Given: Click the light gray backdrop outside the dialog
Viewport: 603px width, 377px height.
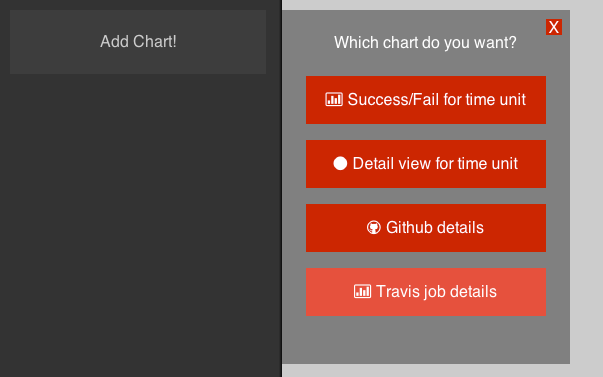Looking at the screenshot, I should click(586, 188).
